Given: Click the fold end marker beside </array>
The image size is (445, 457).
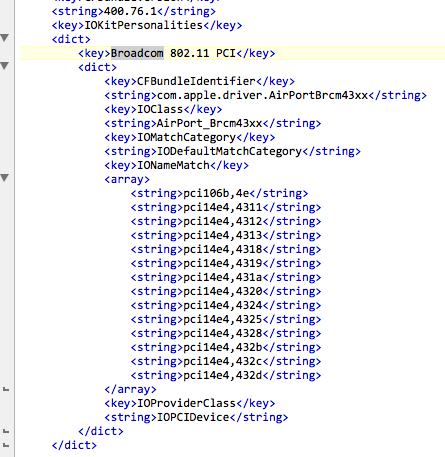Looking at the screenshot, I should [x=6, y=389].
